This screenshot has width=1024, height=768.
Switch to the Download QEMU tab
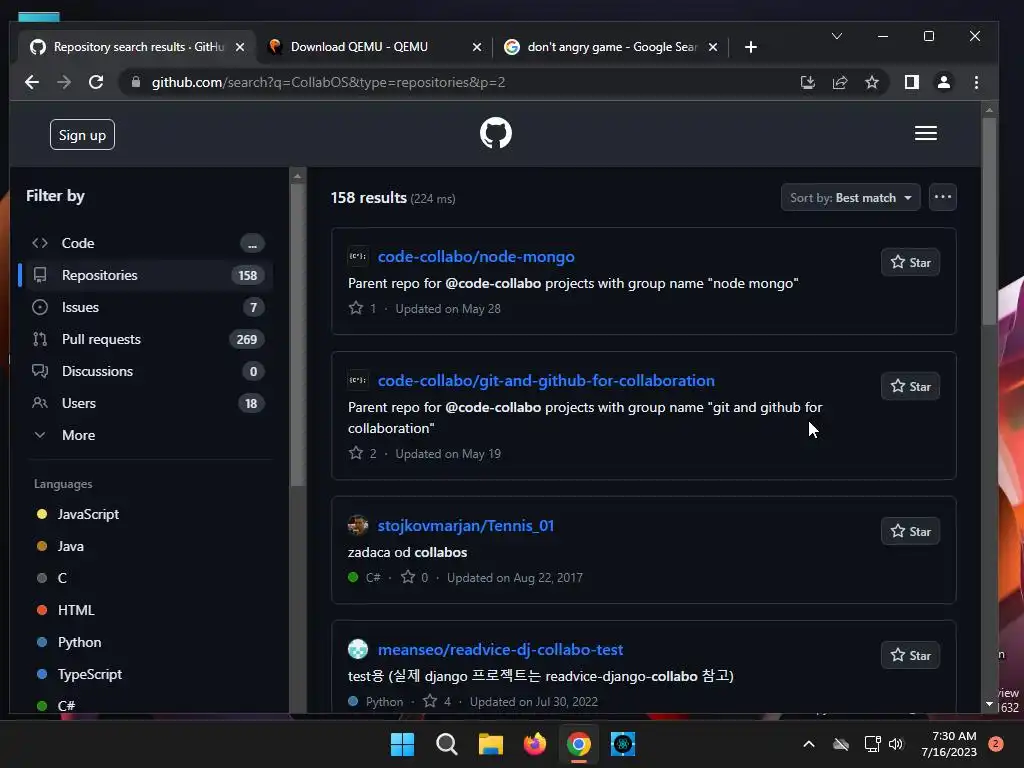click(x=372, y=47)
